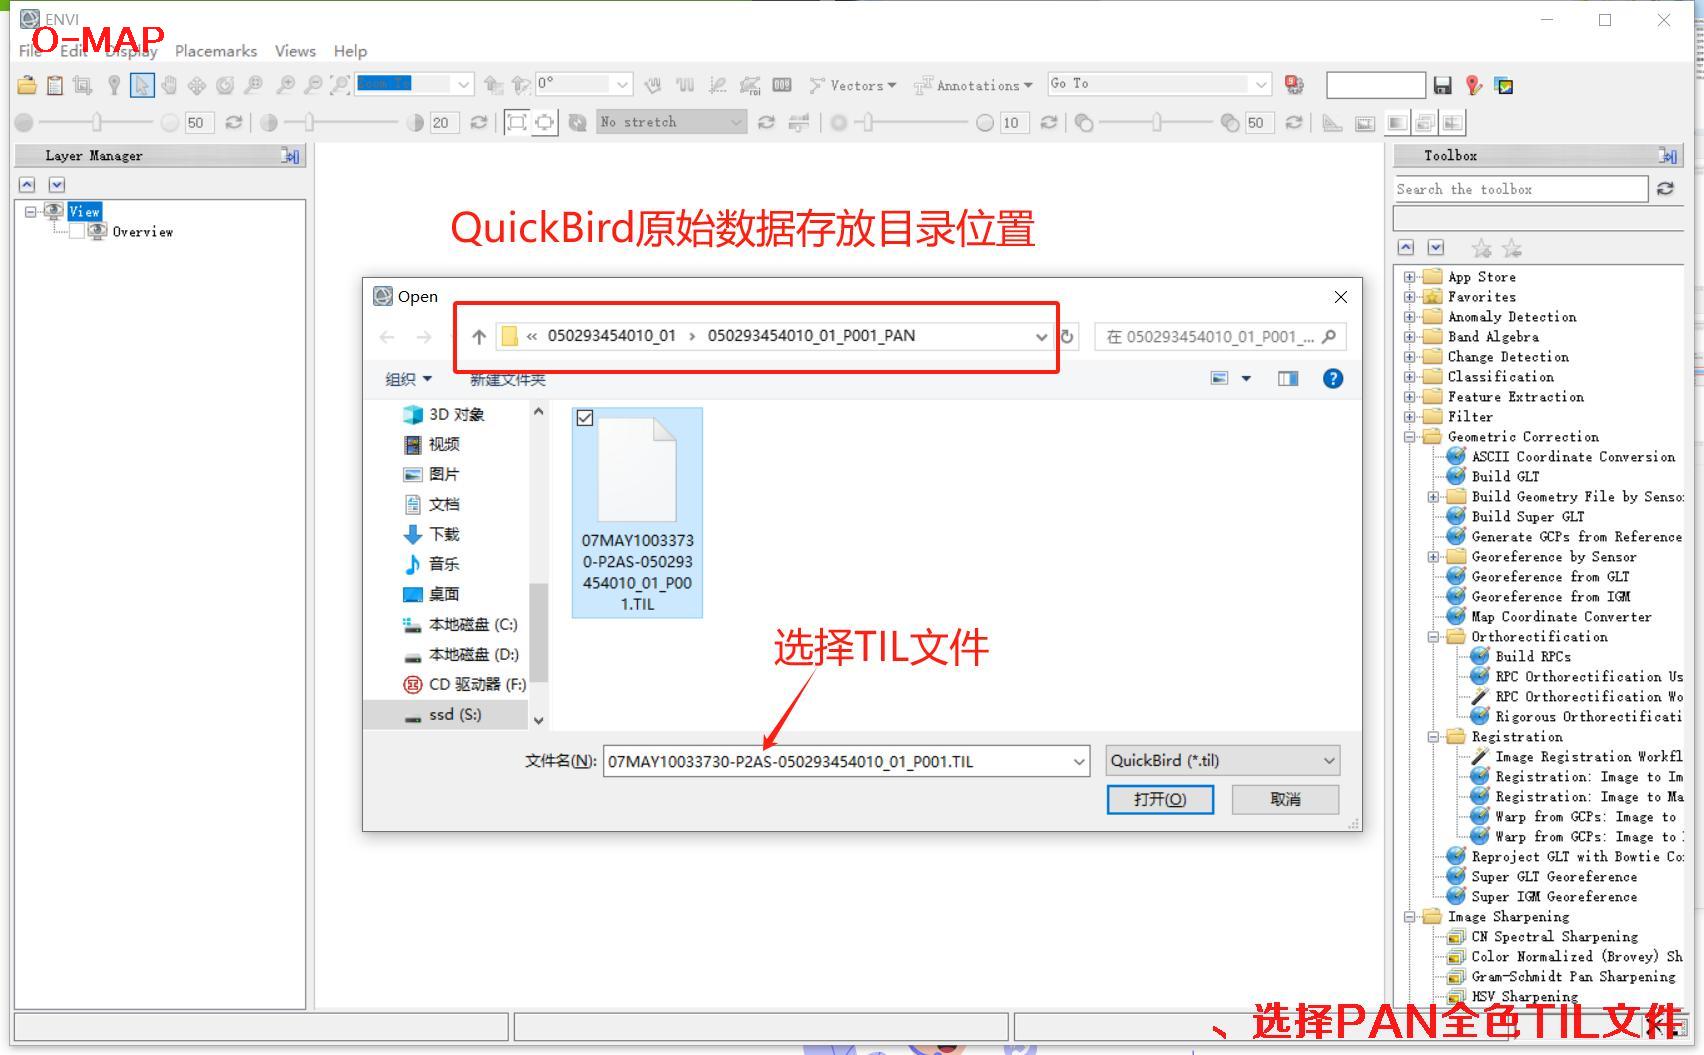Viewport: 1704px width, 1055px height.
Task: Click the floppy disk save icon
Action: coord(1442,86)
